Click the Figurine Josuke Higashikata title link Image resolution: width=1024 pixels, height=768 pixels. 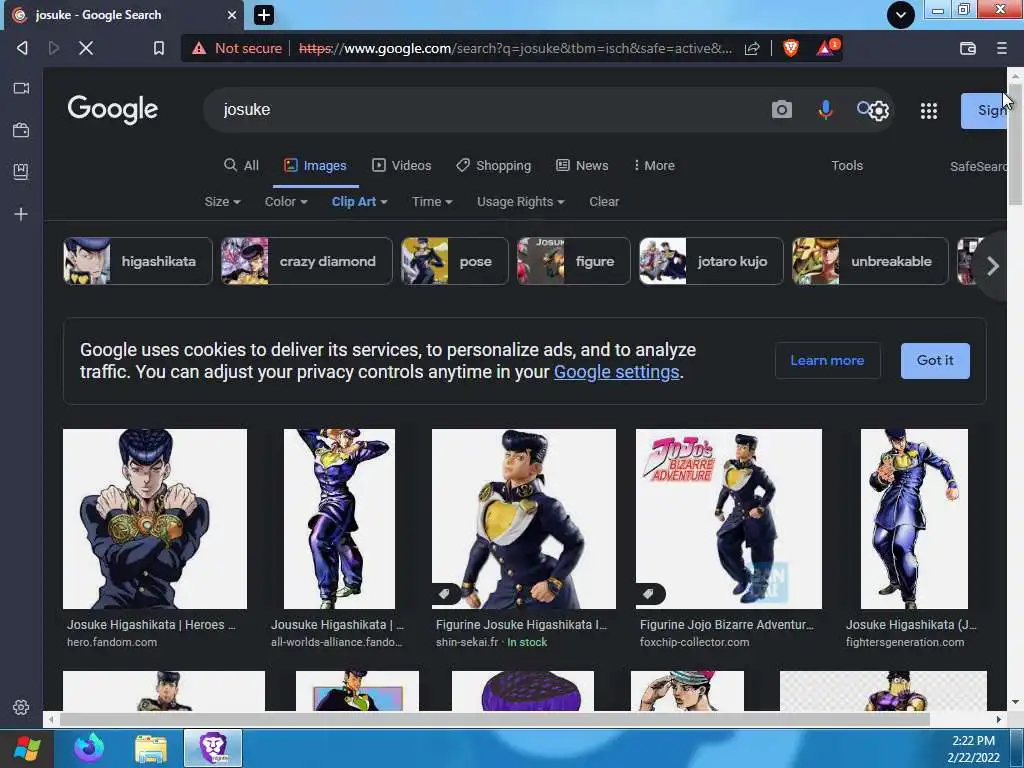pos(521,625)
